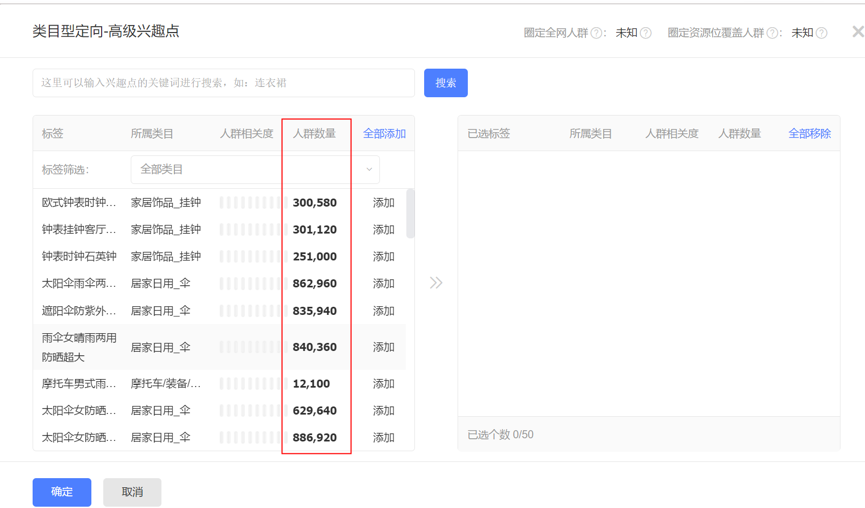The width and height of the screenshot is (865, 508).
Task: Focus the interest keyword search input field
Action: pyautogui.click(x=223, y=83)
